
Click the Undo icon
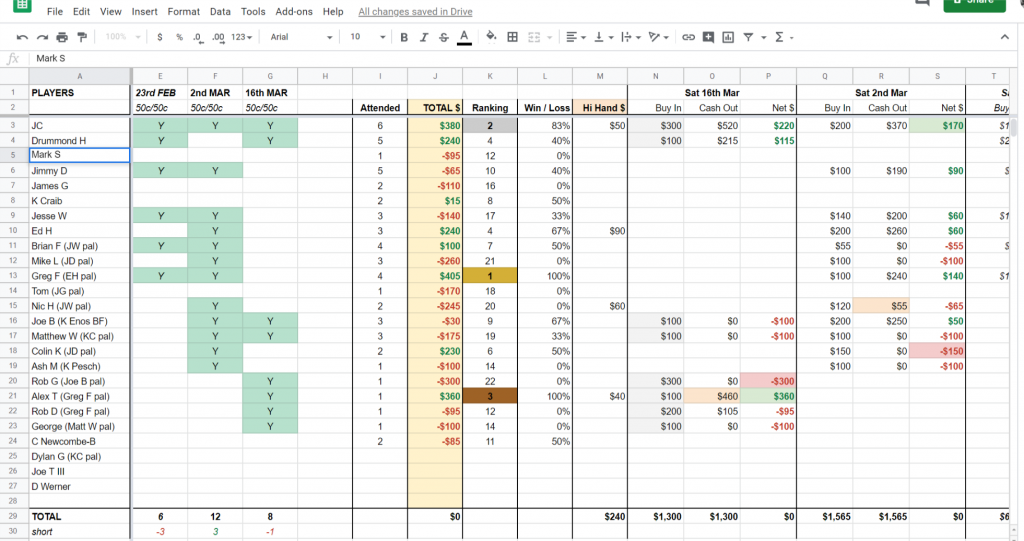[21, 37]
